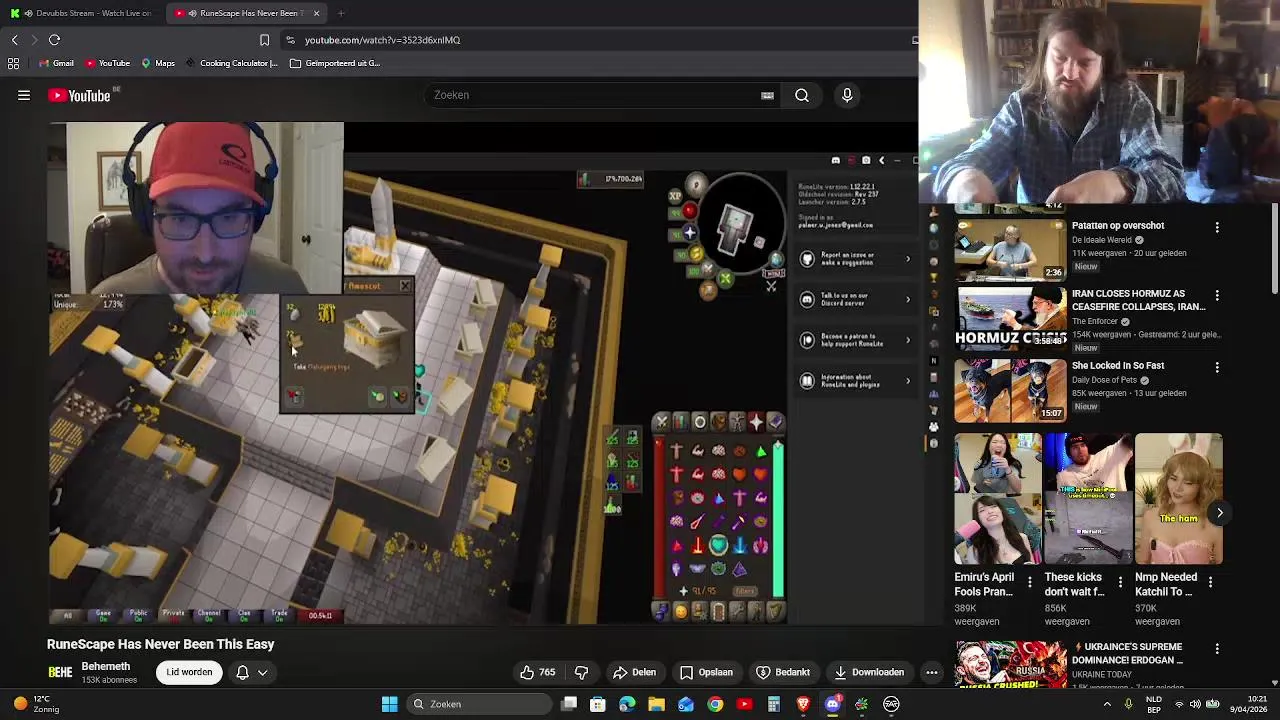Open She Locked In So Fast thumbnail
1280x720 pixels.
point(1010,389)
